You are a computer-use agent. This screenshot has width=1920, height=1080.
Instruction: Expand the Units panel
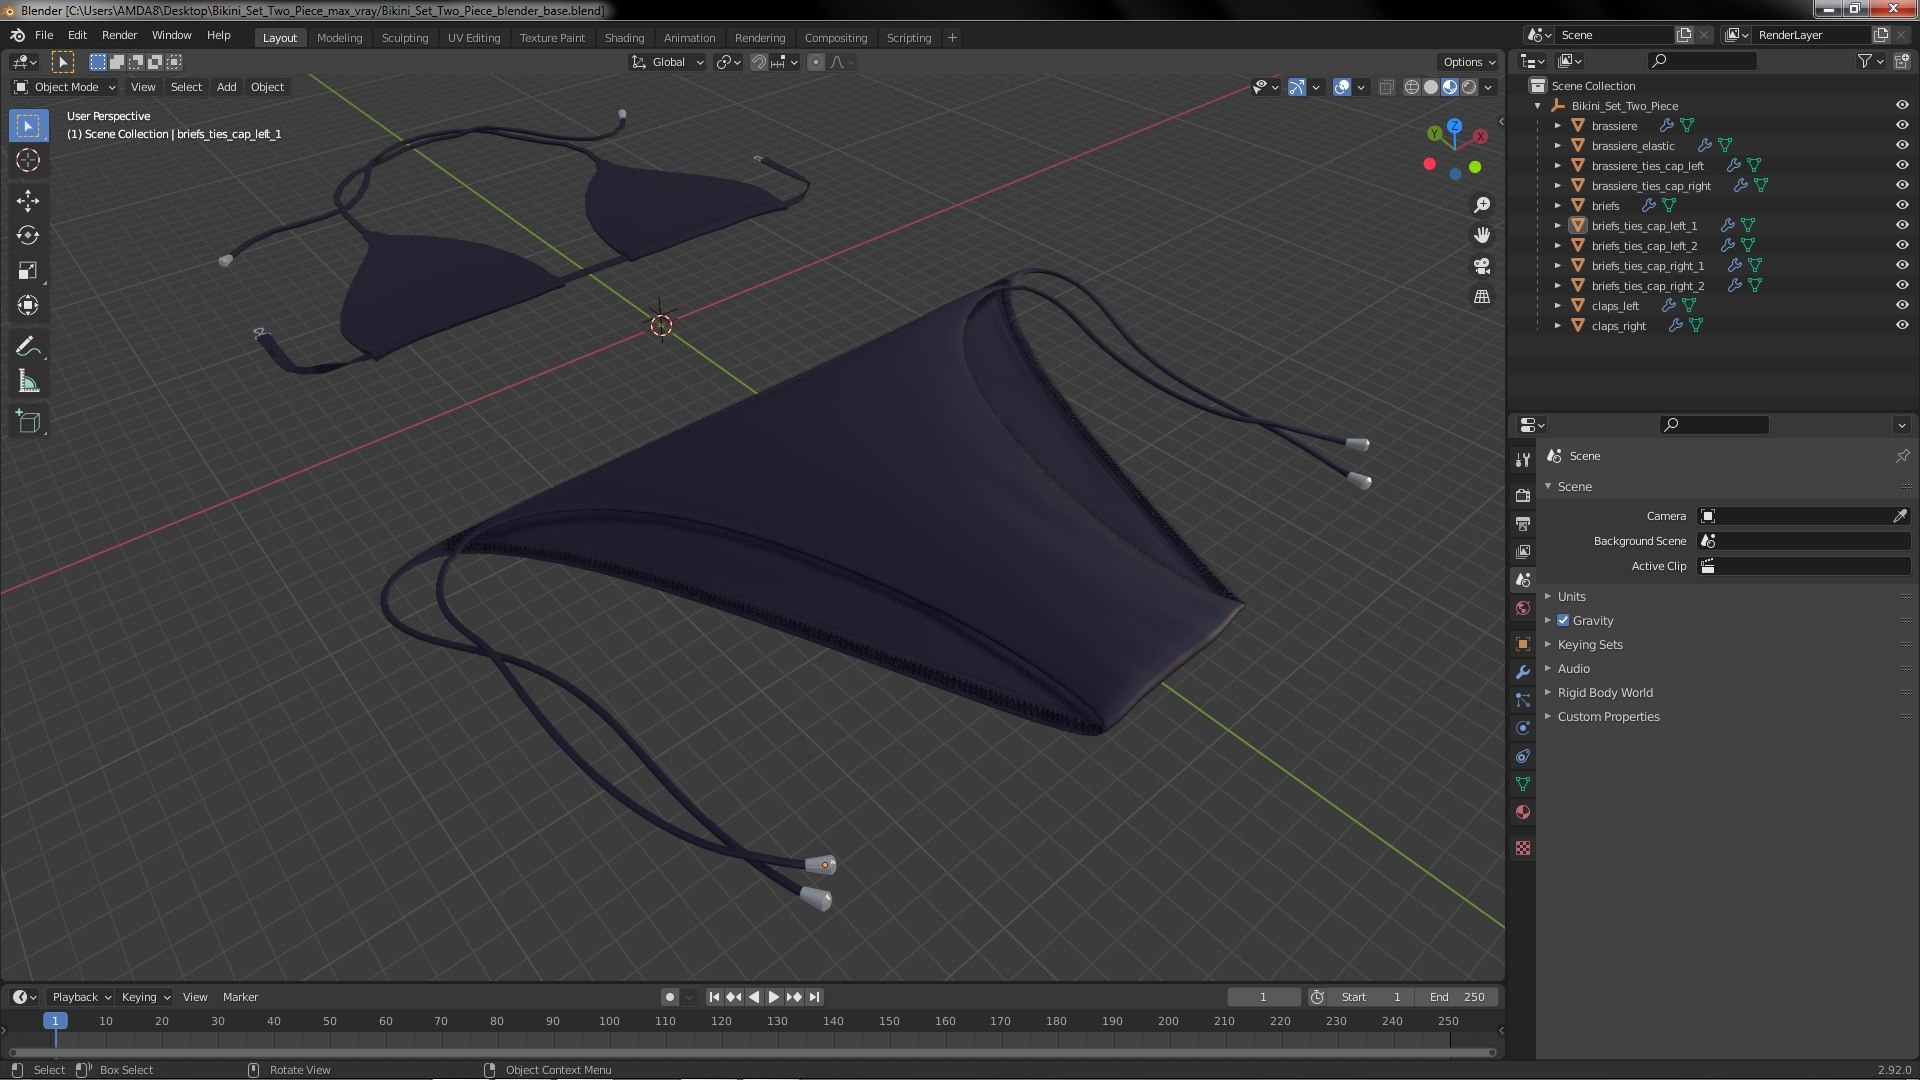[x=1571, y=596]
